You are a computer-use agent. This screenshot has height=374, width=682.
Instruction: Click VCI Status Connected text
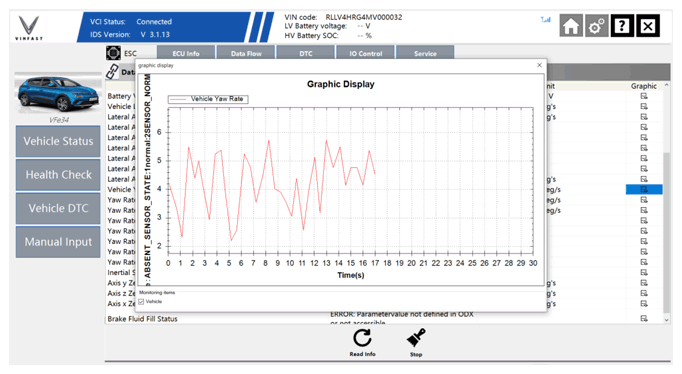pos(130,22)
